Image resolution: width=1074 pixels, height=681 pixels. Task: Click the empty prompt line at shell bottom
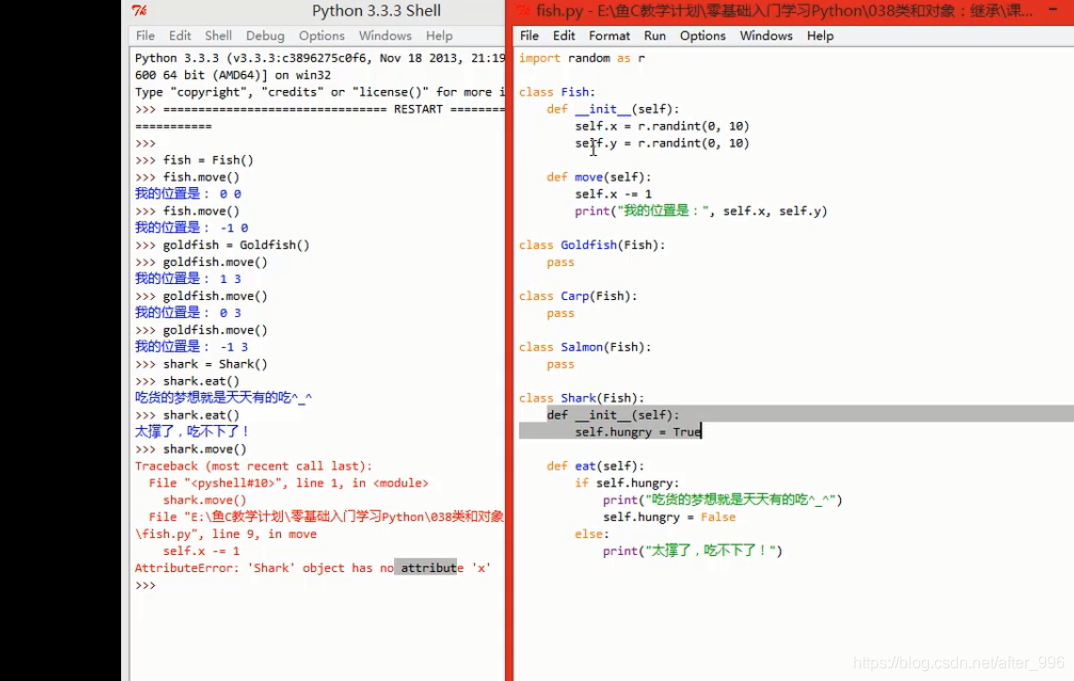coord(145,585)
